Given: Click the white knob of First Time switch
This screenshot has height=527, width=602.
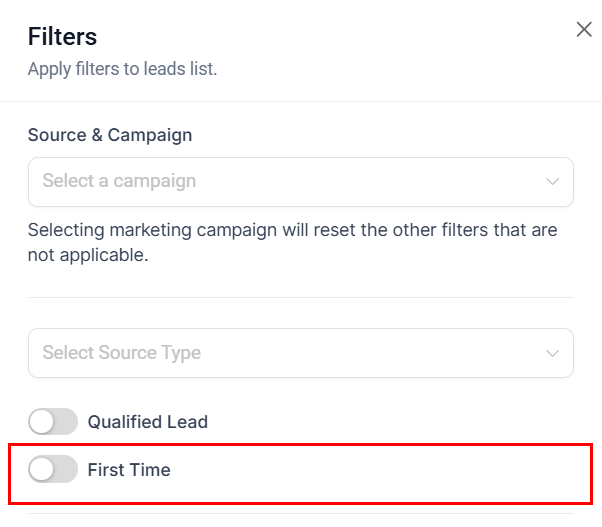Looking at the screenshot, I should [x=42, y=469].
